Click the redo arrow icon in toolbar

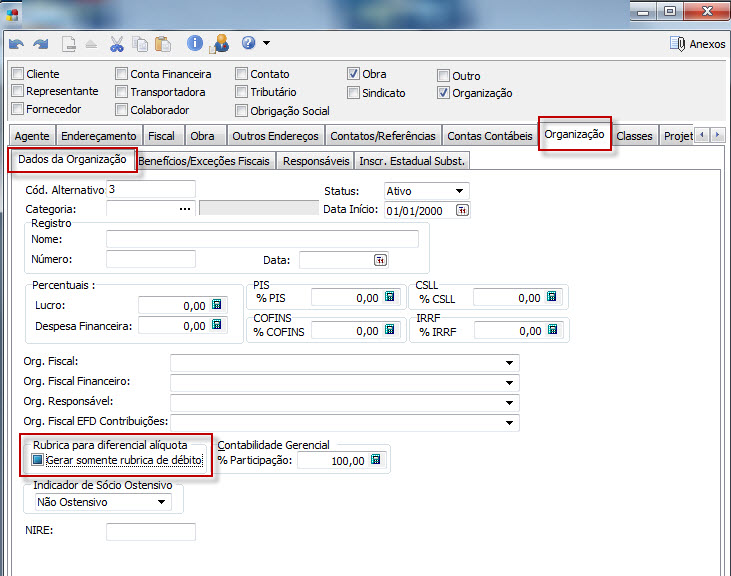tap(40, 44)
